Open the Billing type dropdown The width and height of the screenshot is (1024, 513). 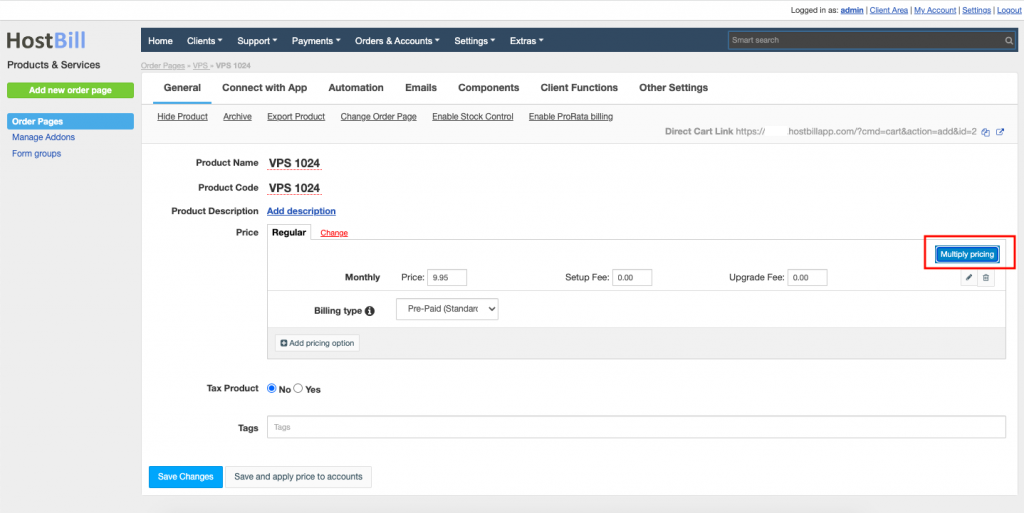pyautogui.click(x=447, y=309)
